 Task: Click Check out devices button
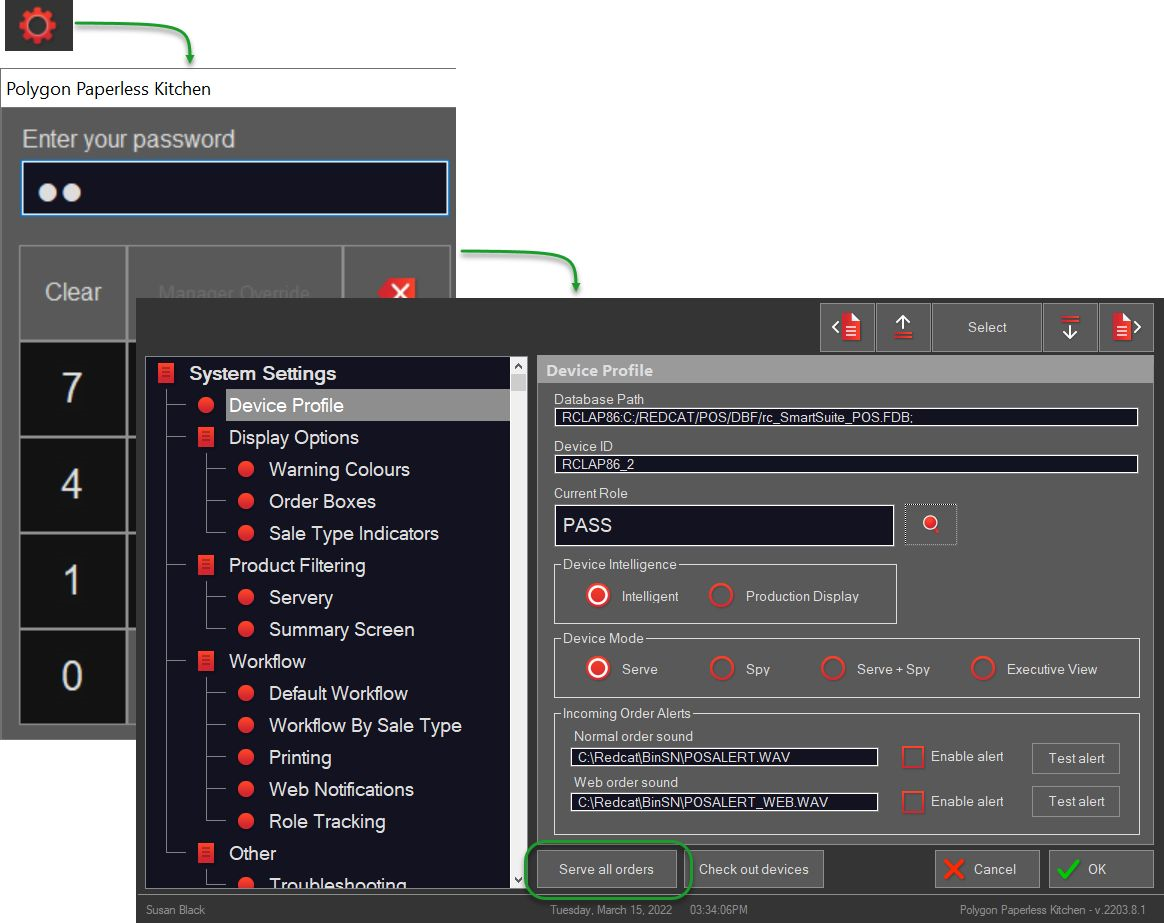point(753,869)
